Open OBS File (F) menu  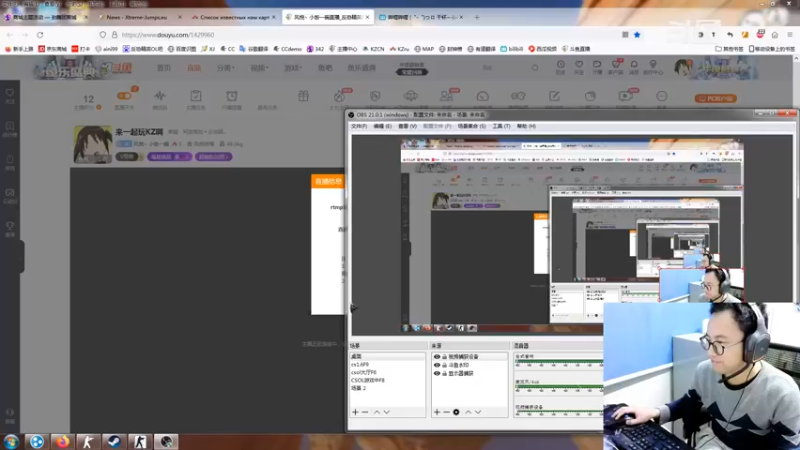(x=359, y=126)
